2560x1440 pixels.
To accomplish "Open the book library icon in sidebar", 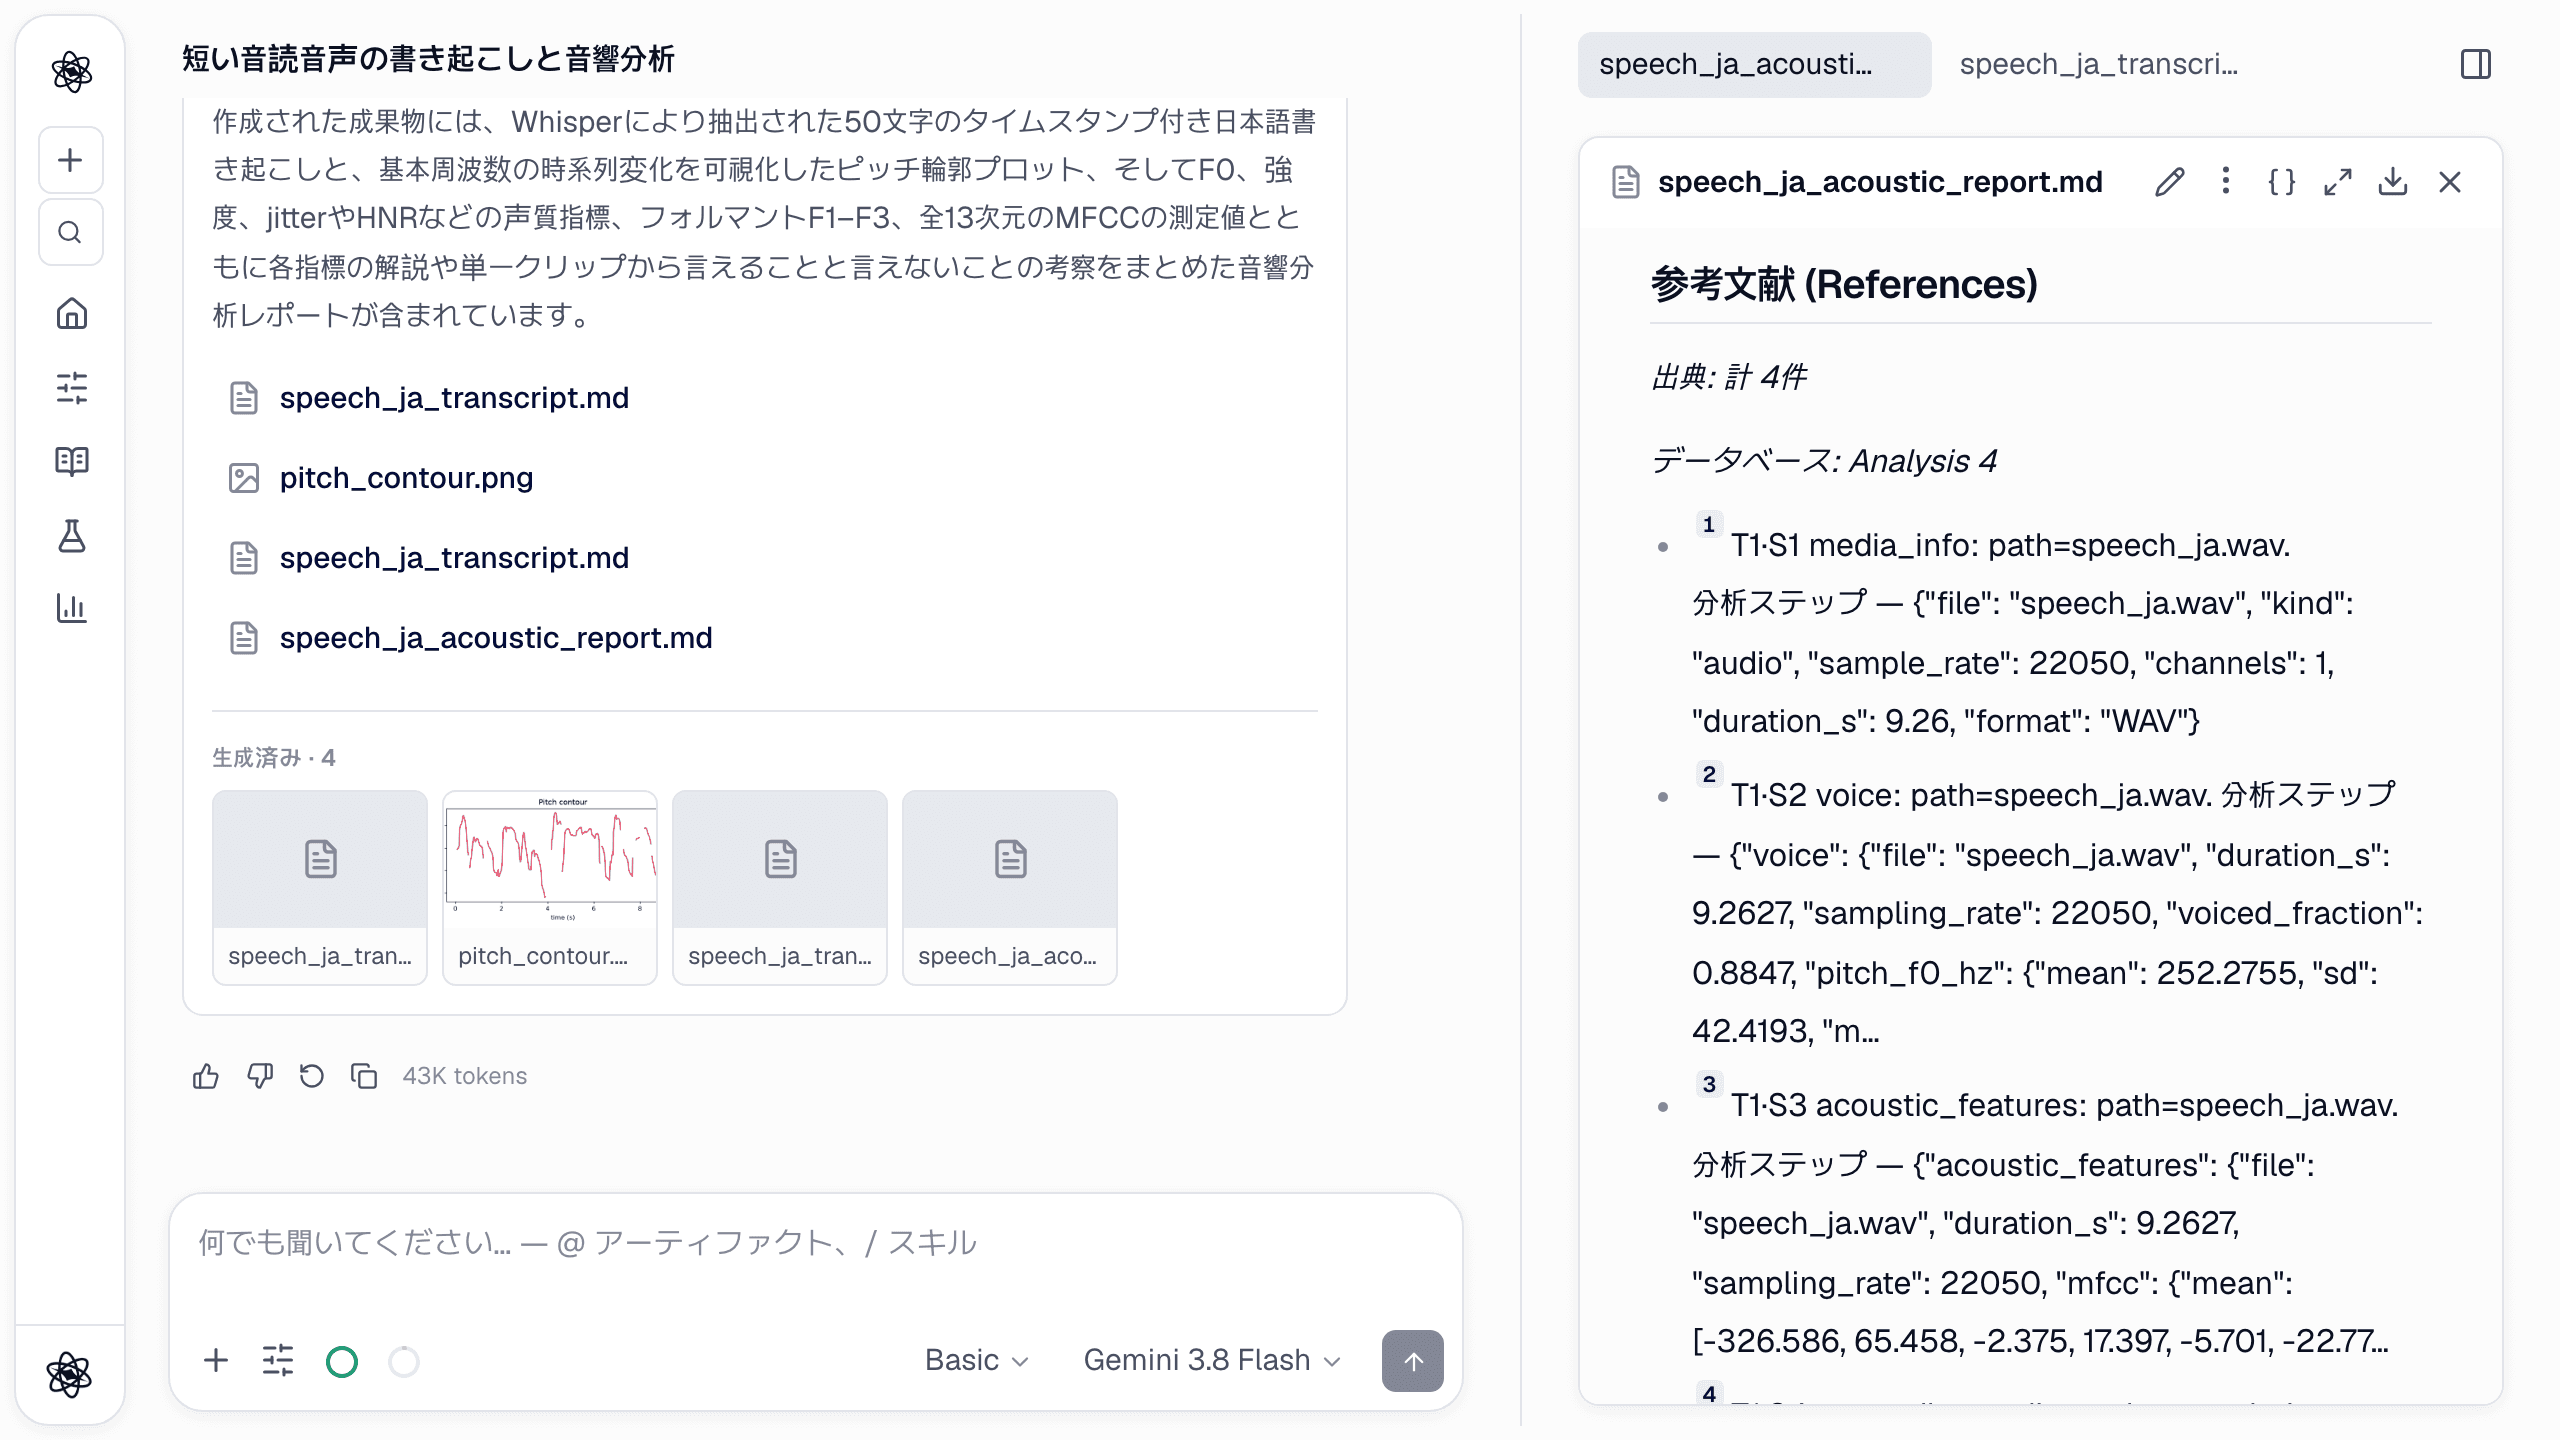I will click(x=71, y=461).
